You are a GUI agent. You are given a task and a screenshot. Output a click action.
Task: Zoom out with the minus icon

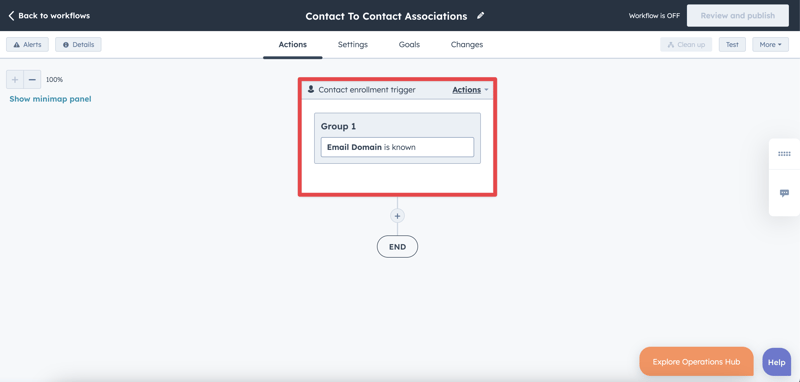(x=32, y=80)
